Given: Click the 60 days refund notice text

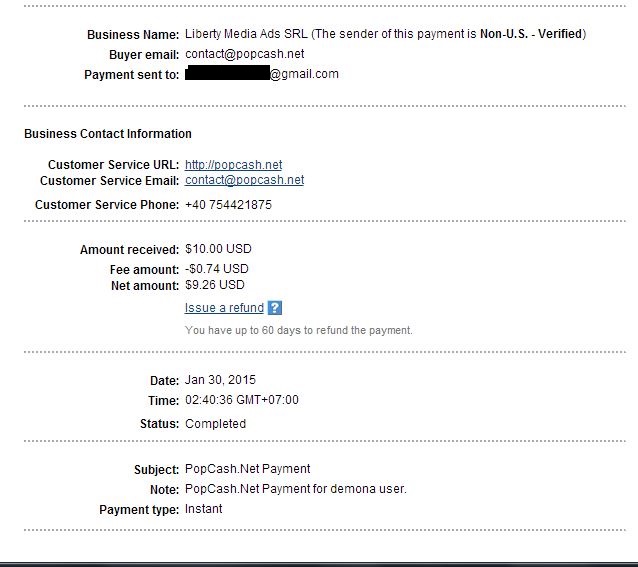Looking at the screenshot, I should pyautogui.click(x=298, y=330).
